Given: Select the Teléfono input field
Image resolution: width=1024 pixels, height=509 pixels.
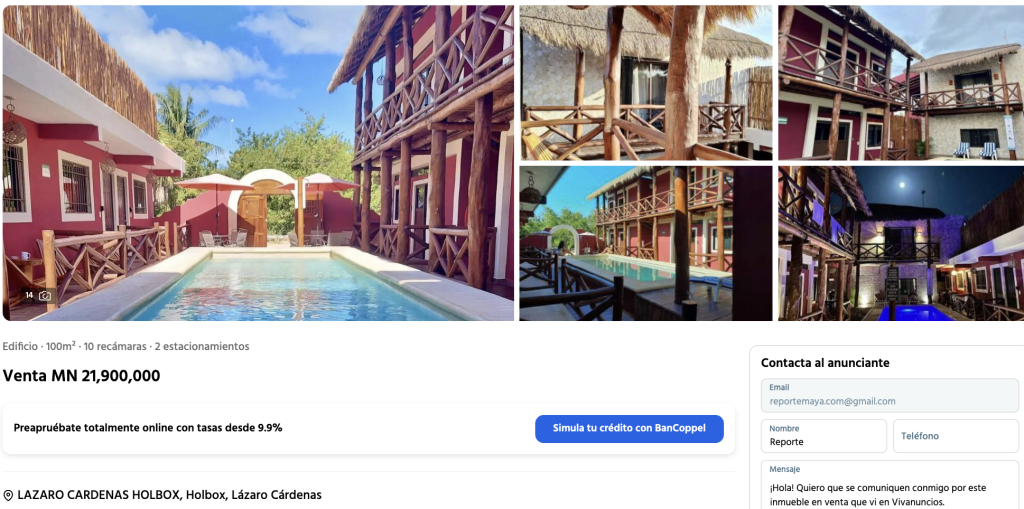Looking at the screenshot, I should point(955,436).
